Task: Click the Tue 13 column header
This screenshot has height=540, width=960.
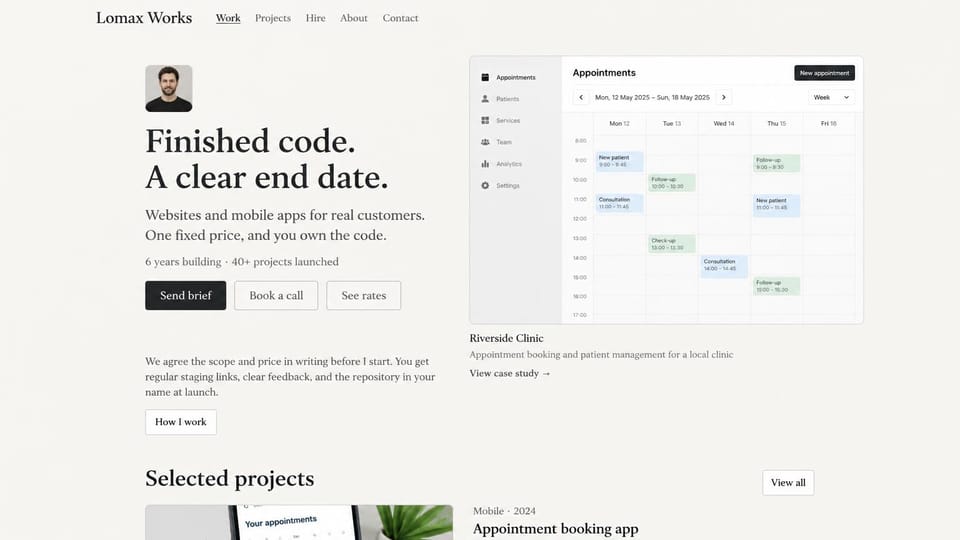Action: pyautogui.click(x=672, y=124)
